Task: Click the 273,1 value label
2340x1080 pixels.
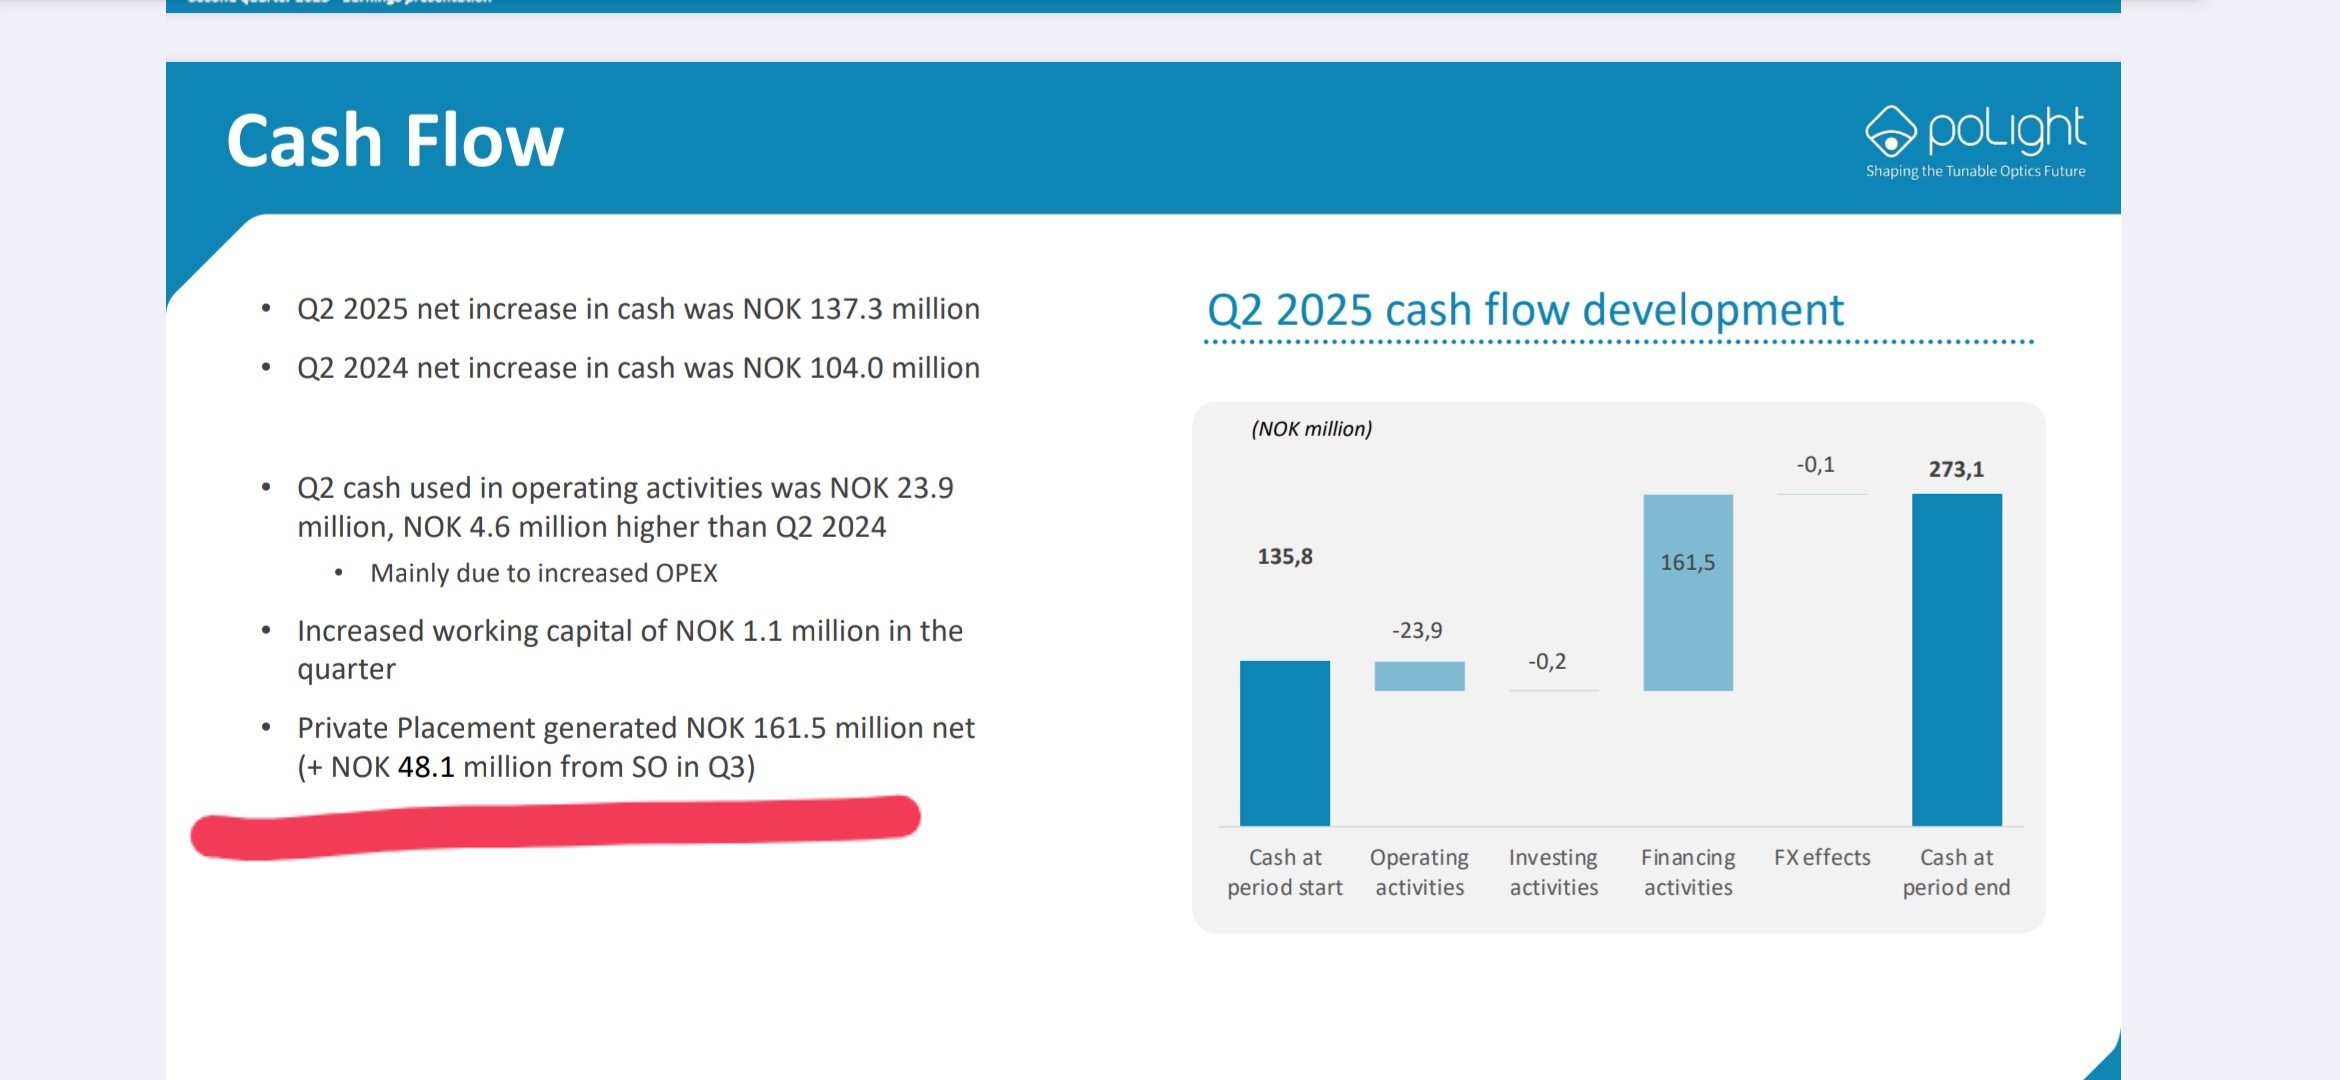Action: (1956, 469)
